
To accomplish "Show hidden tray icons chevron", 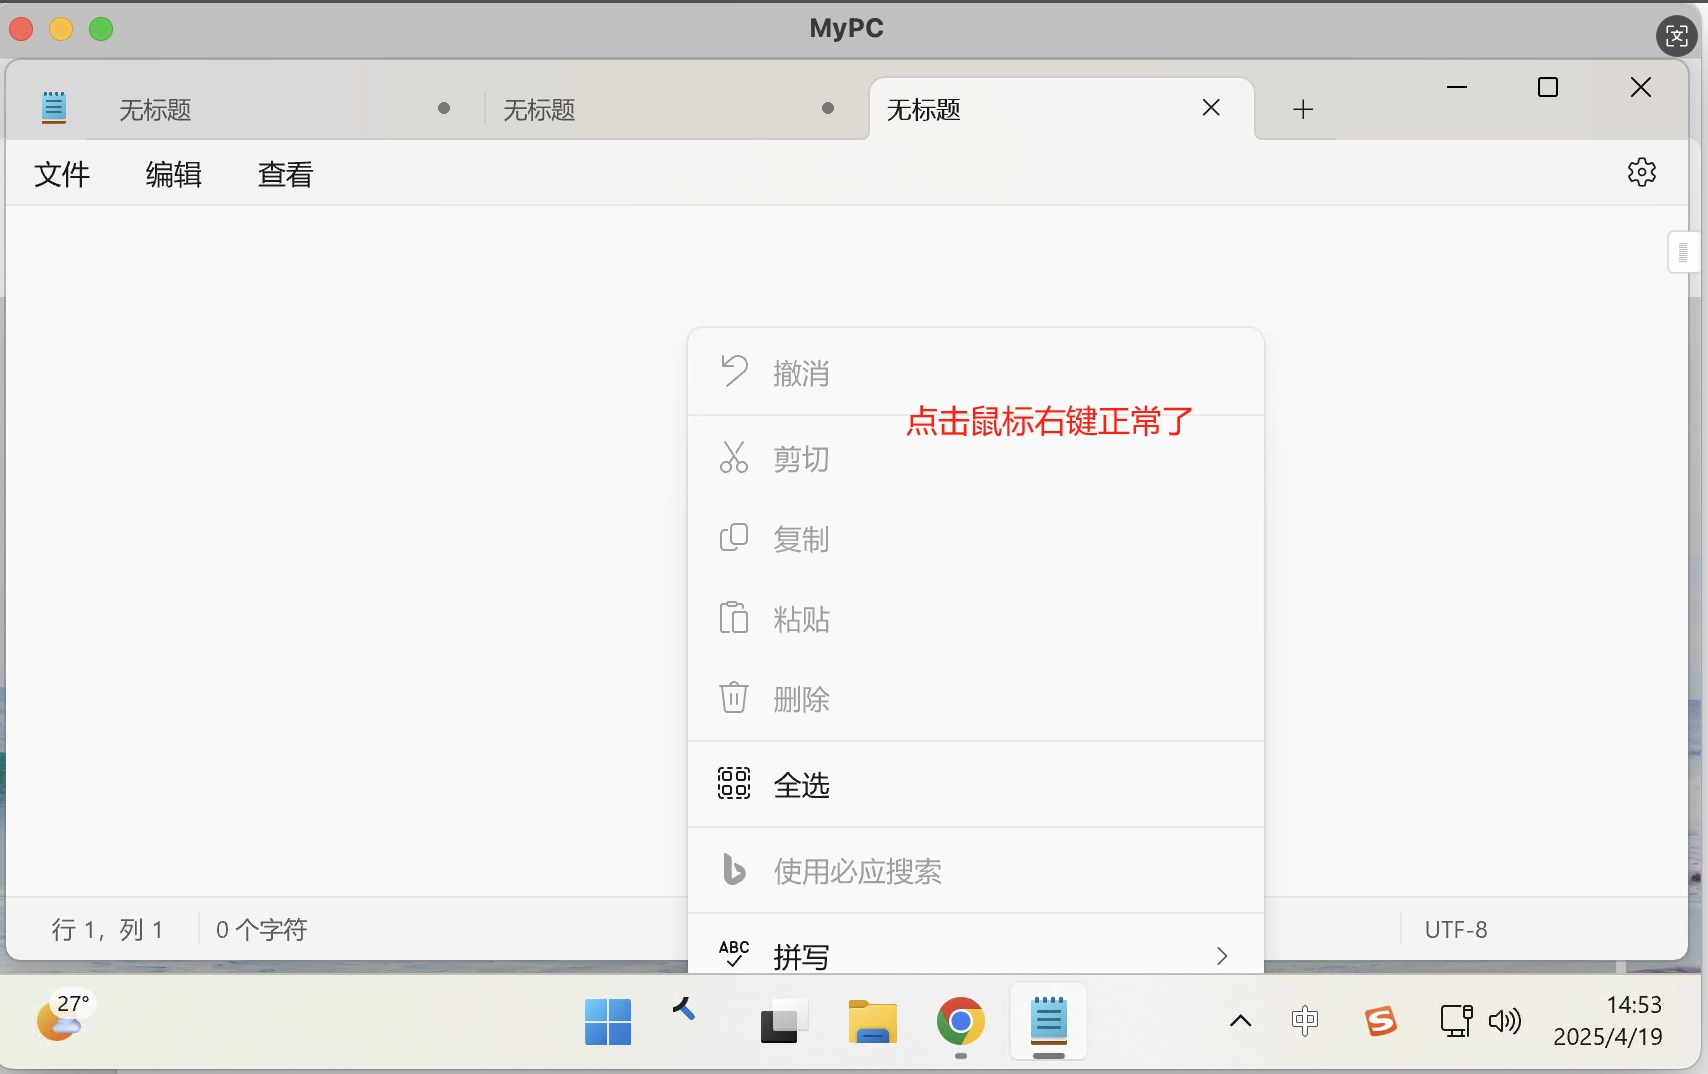I will [1240, 1021].
